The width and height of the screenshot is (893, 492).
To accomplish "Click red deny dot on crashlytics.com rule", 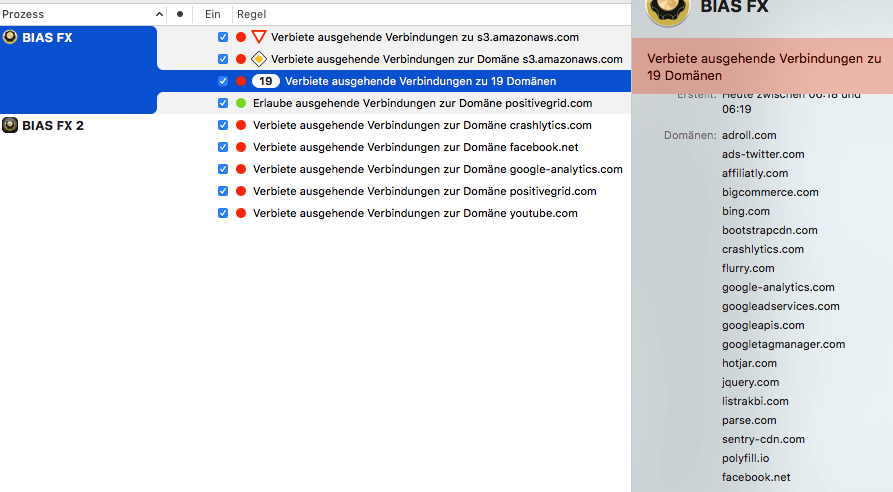I will click(x=241, y=125).
